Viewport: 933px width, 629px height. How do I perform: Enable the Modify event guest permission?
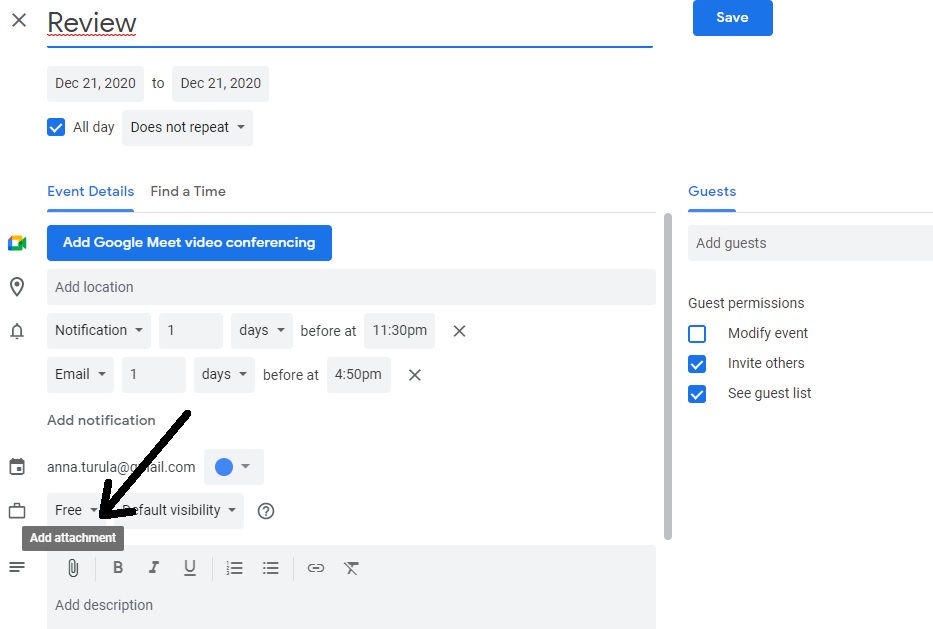point(697,334)
